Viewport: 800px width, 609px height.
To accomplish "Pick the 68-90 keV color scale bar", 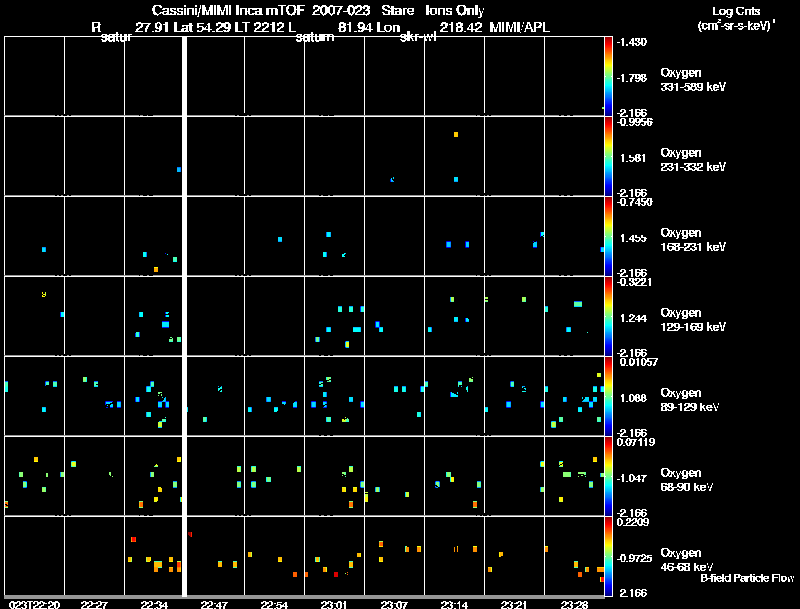I will [608, 476].
